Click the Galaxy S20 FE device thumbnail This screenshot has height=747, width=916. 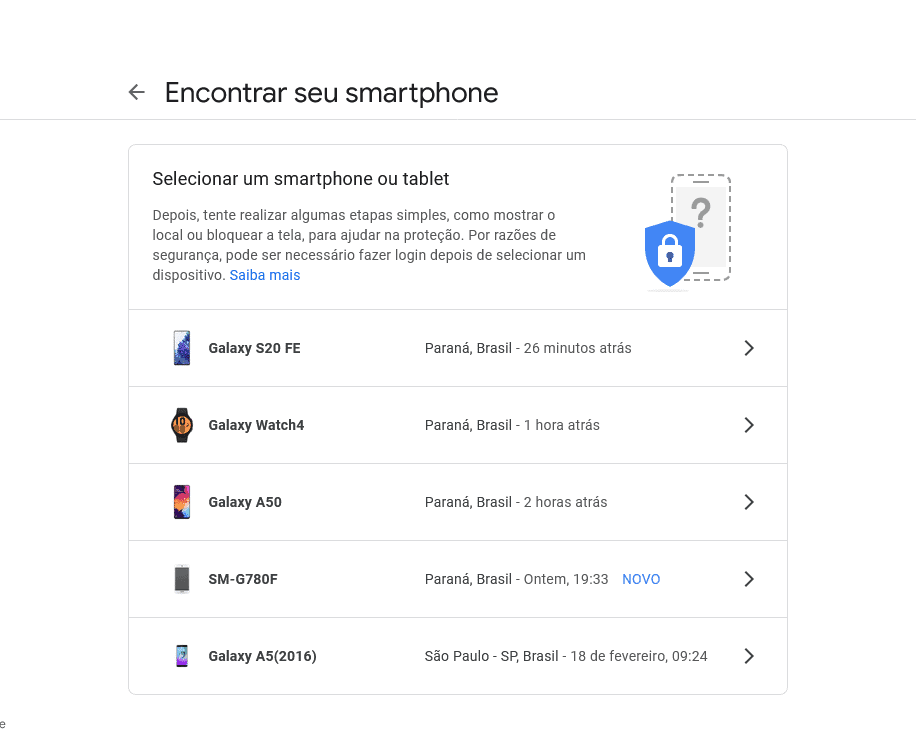[x=182, y=347]
